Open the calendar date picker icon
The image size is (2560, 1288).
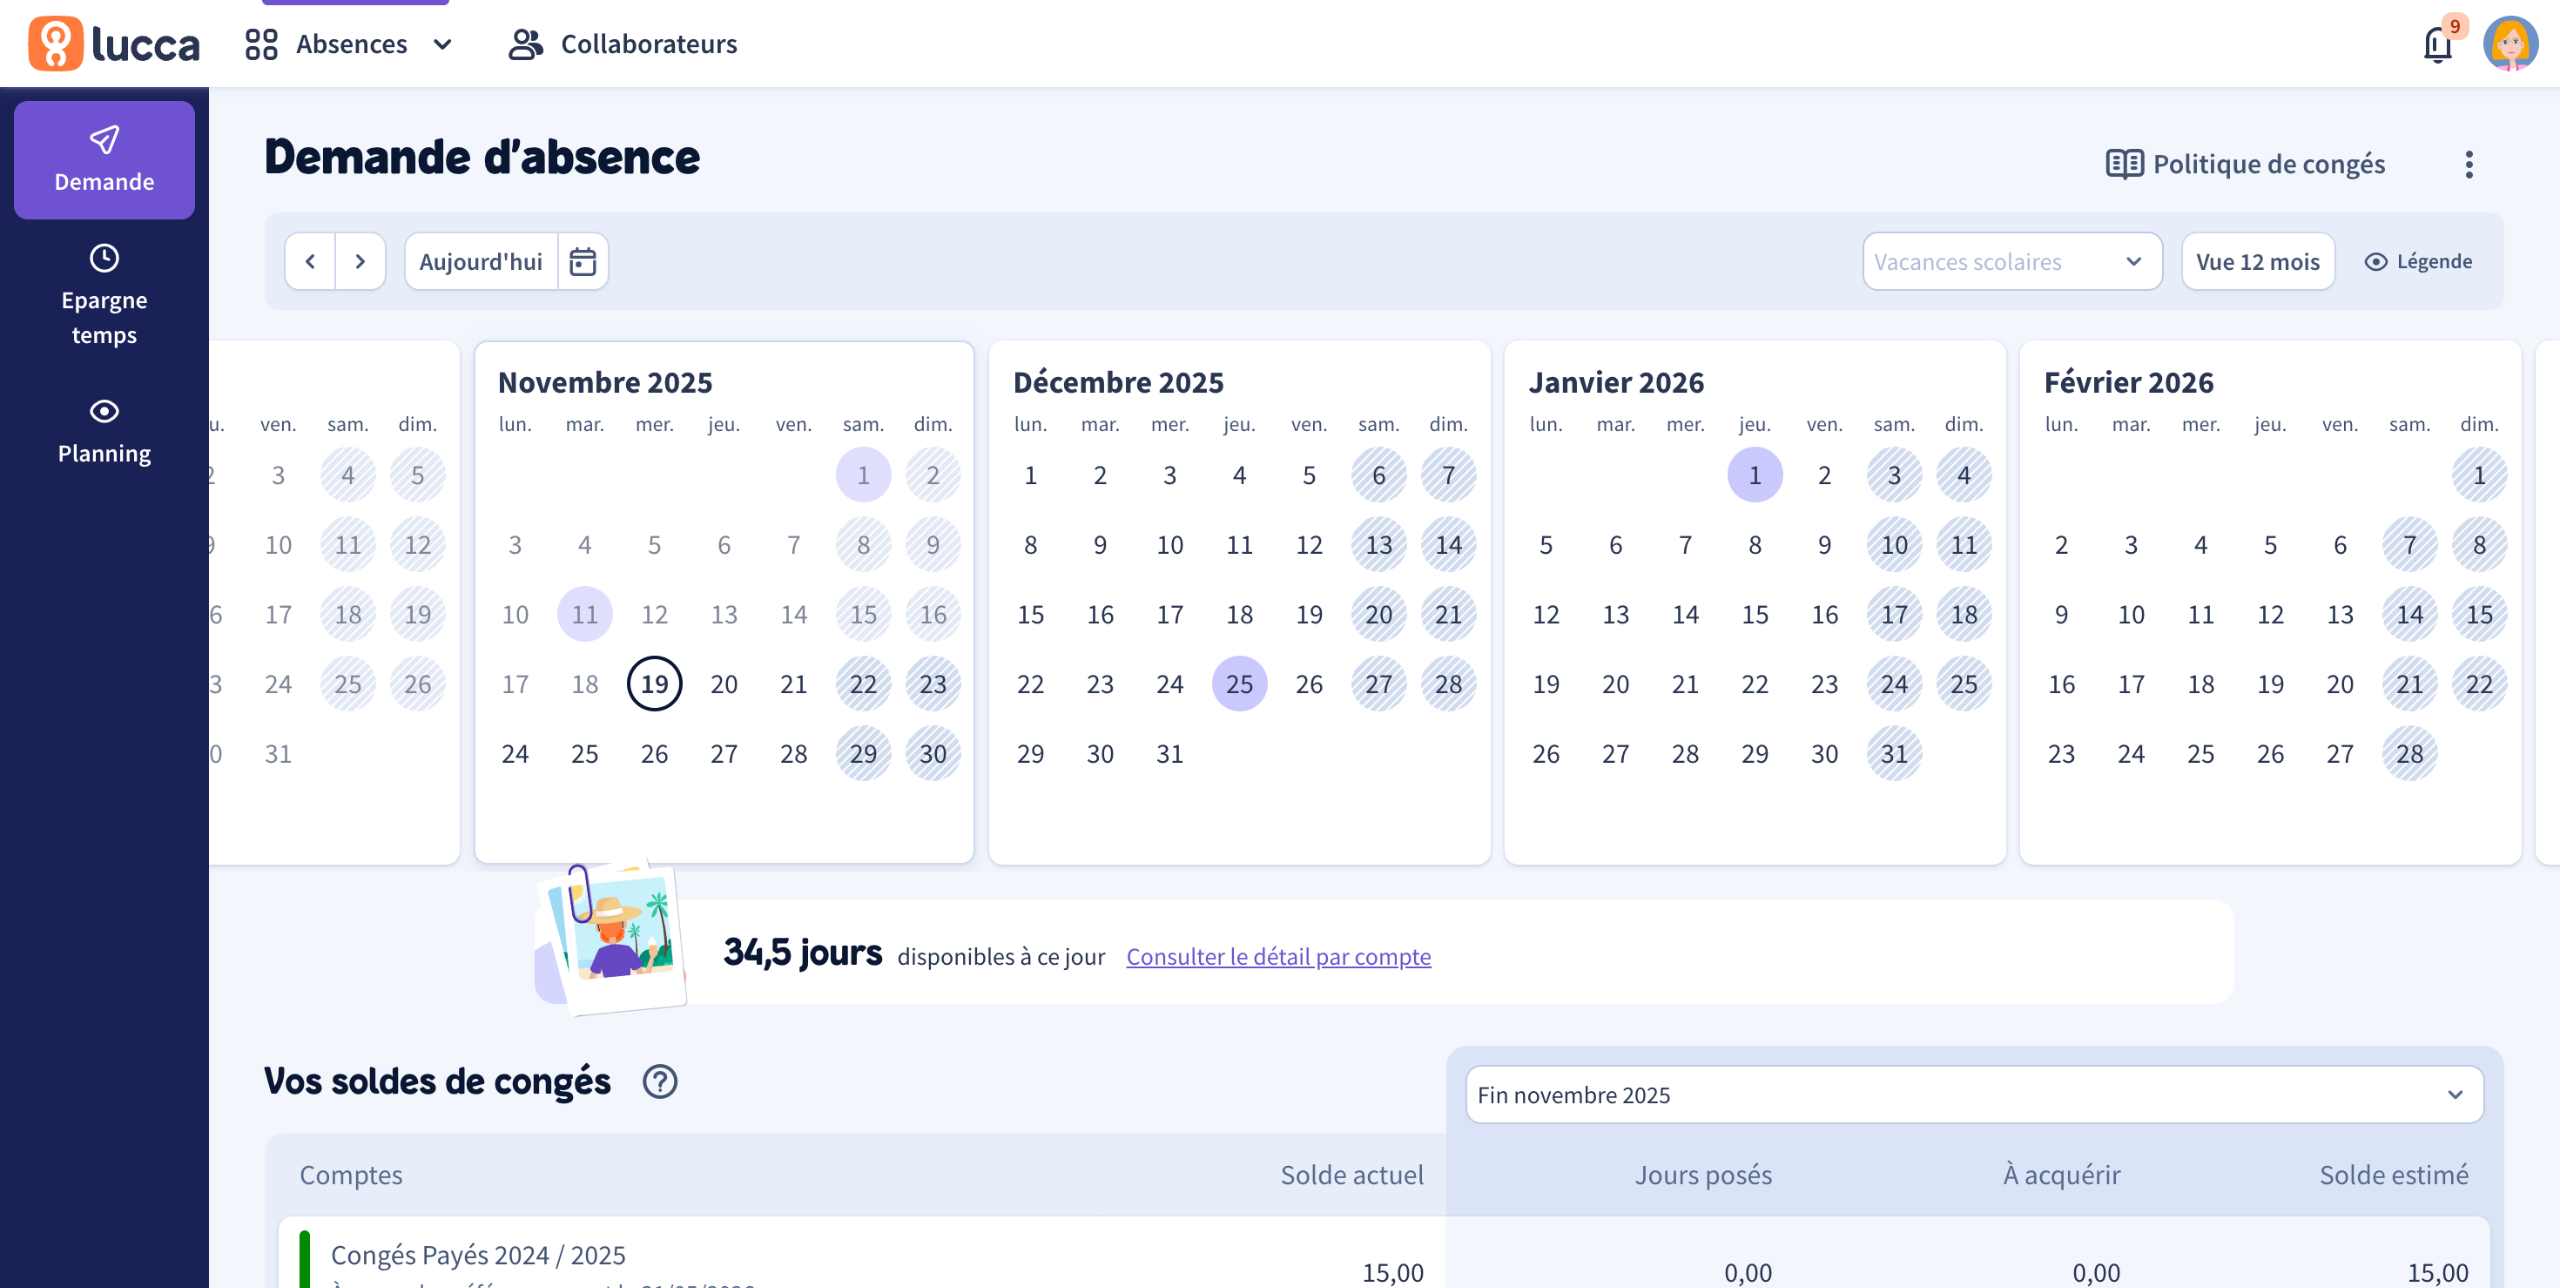pos(583,262)
